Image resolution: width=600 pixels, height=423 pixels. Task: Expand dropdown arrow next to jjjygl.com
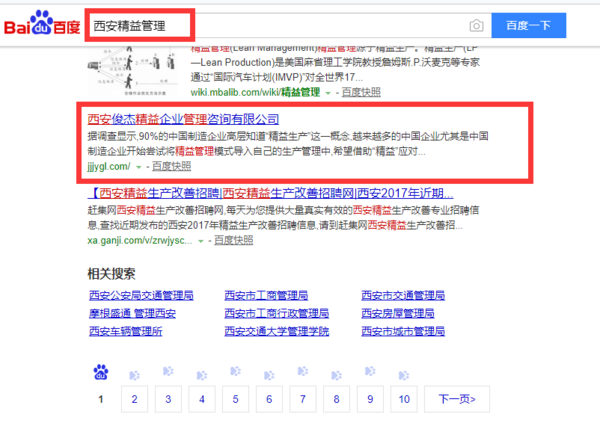pyautogui.click(x=139, y=167)
